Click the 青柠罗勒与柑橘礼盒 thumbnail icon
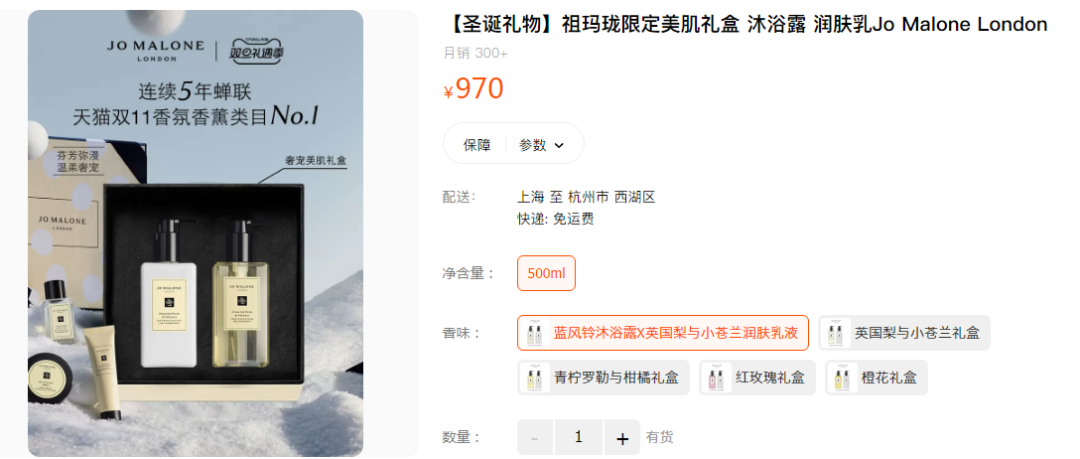 [534, 378]
